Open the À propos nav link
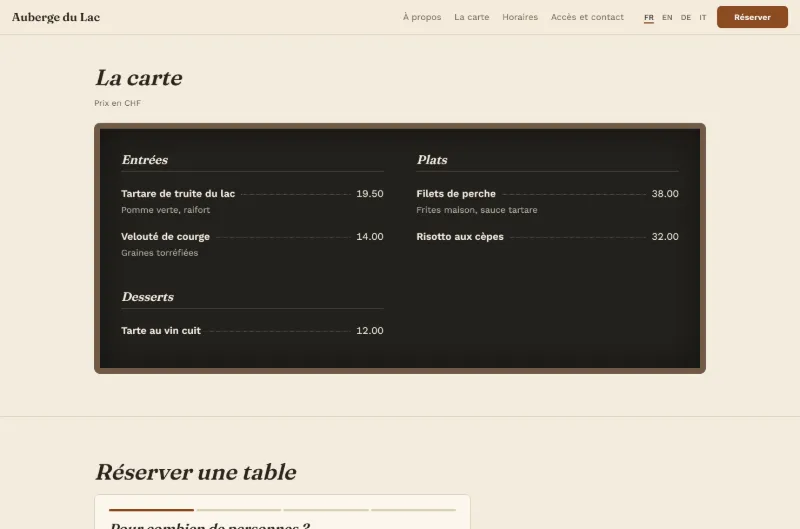This screenshot has width=800, height=529. point(422,17)
